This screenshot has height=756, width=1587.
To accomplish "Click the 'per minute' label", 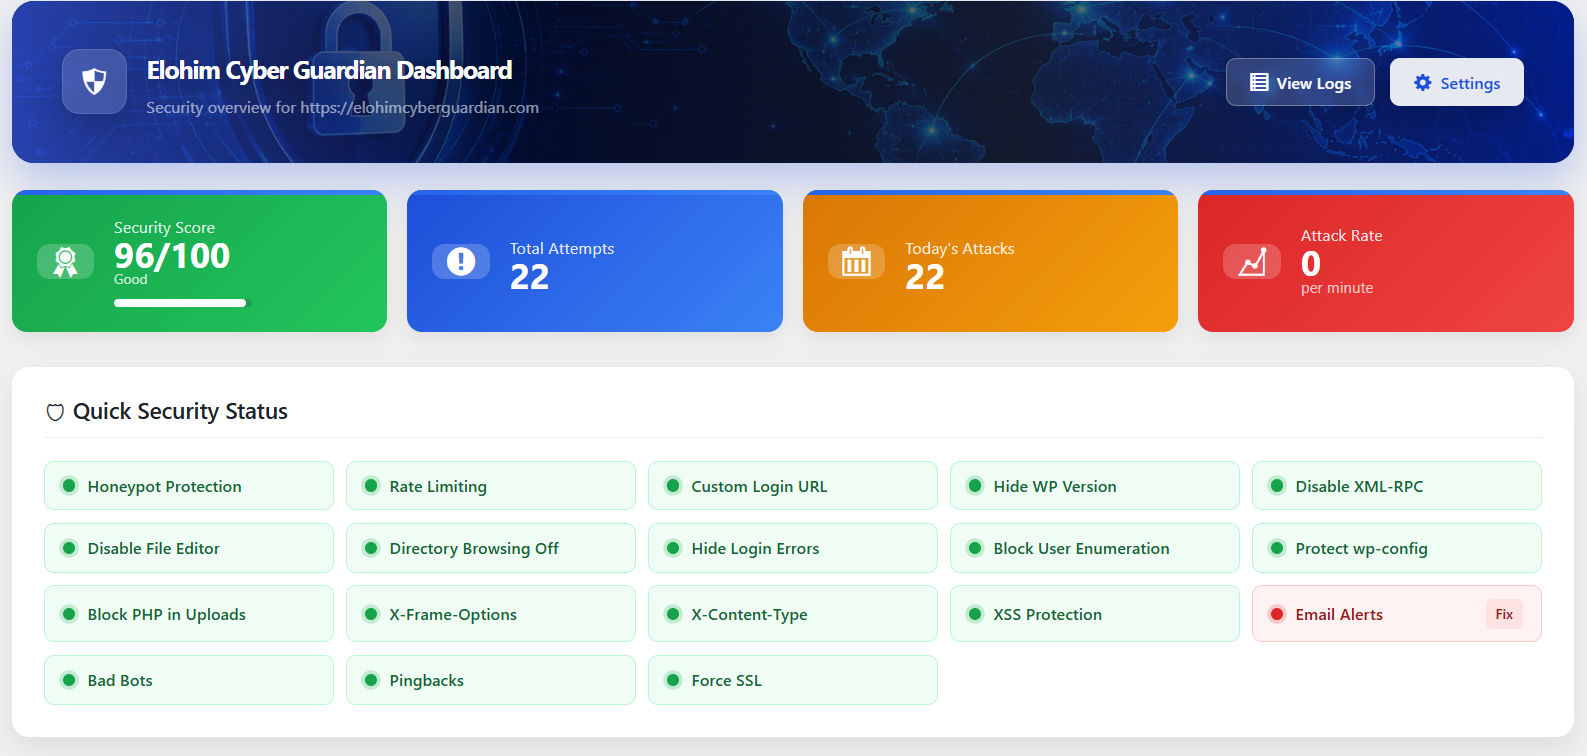I will click(x=1337, y=288).
